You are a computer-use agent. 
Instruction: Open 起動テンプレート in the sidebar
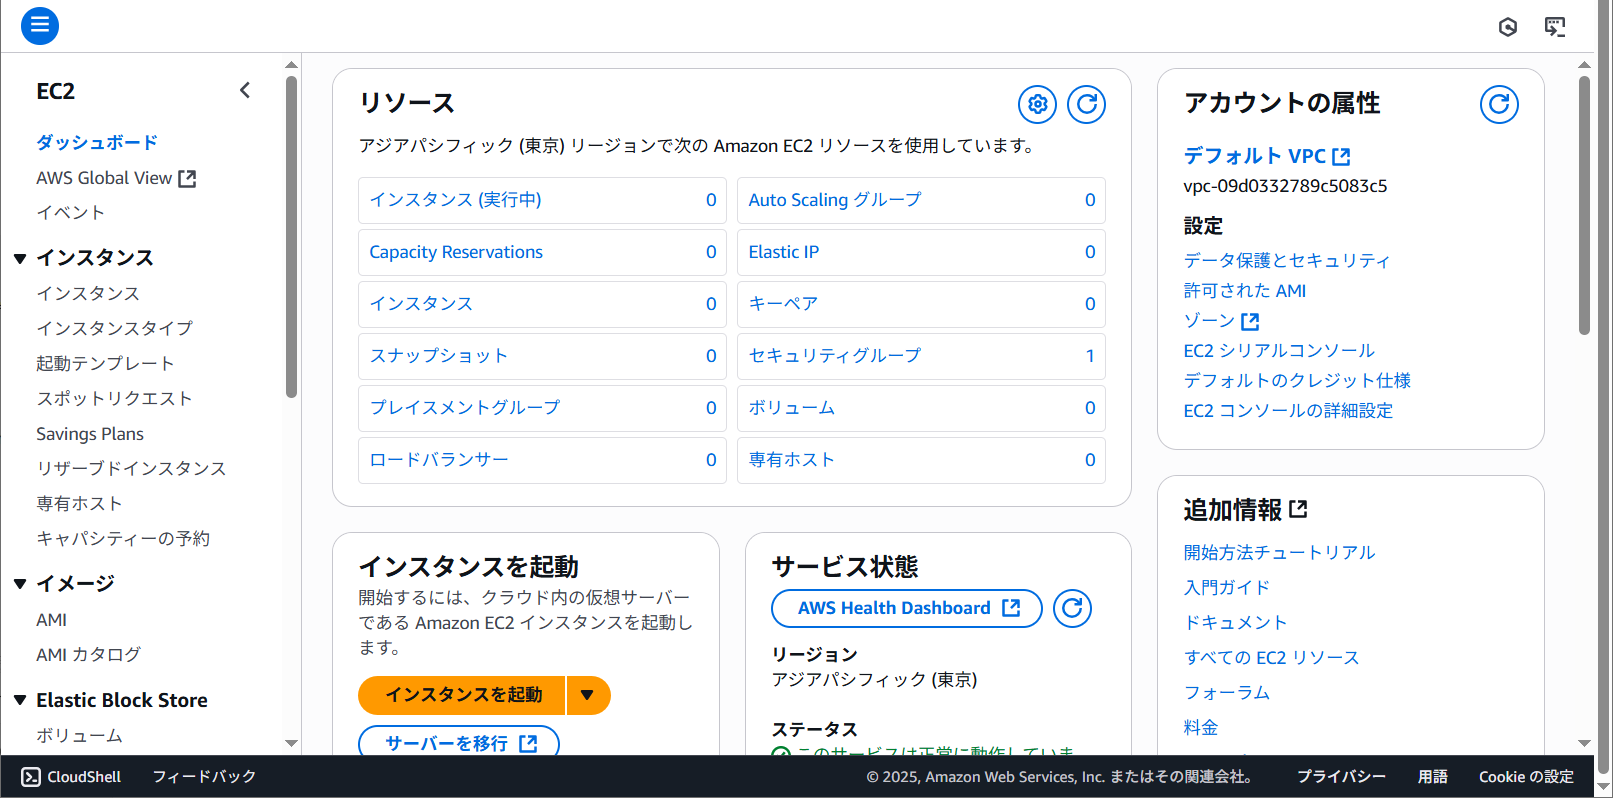pyautogui.click(x=105, y=363)
